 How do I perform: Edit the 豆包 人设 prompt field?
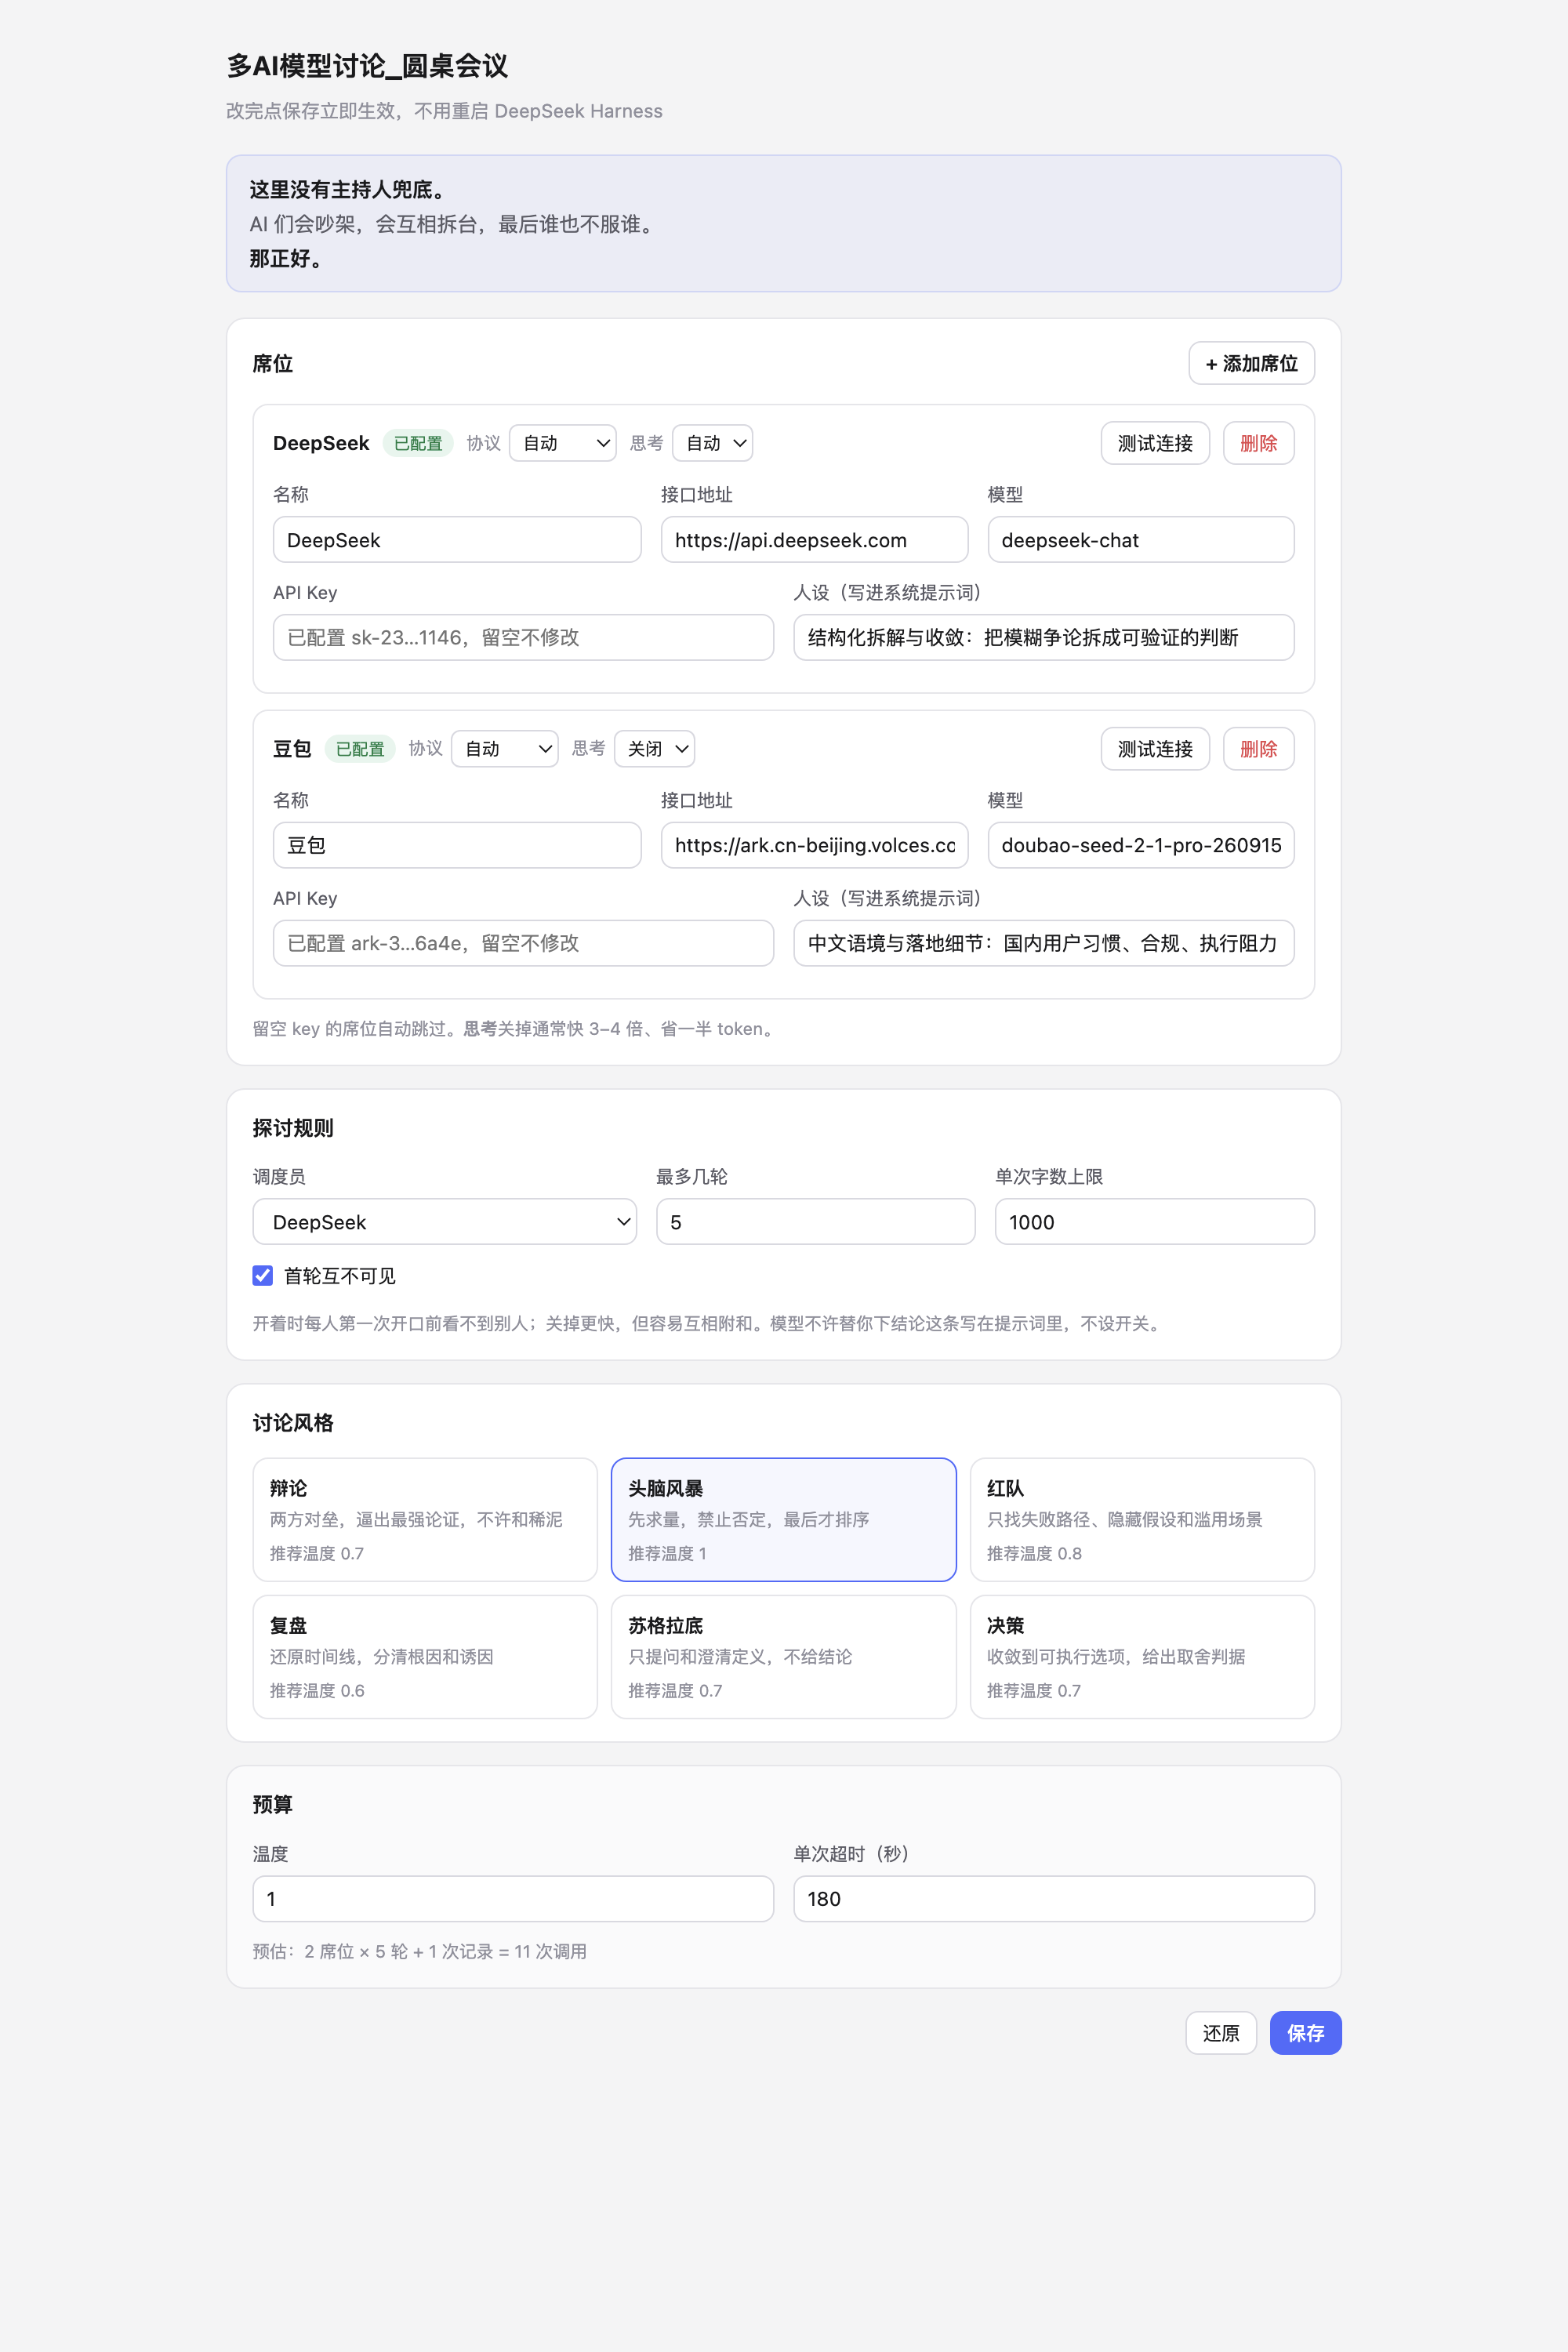(x=1043, y=943)
